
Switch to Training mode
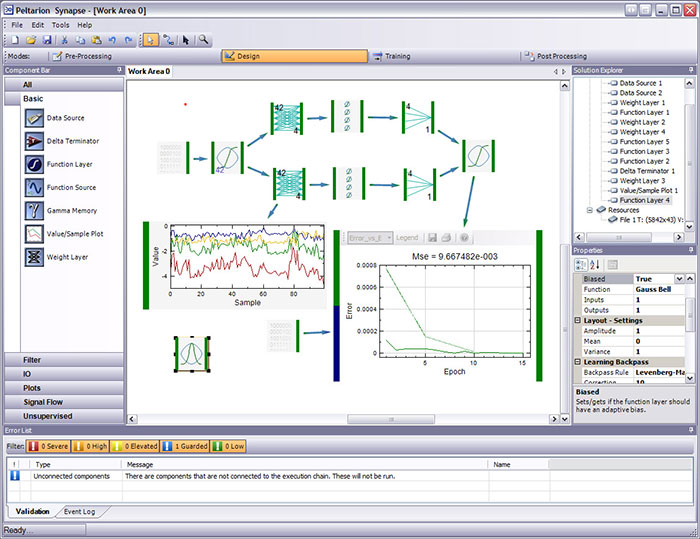(x=397, y=57)
